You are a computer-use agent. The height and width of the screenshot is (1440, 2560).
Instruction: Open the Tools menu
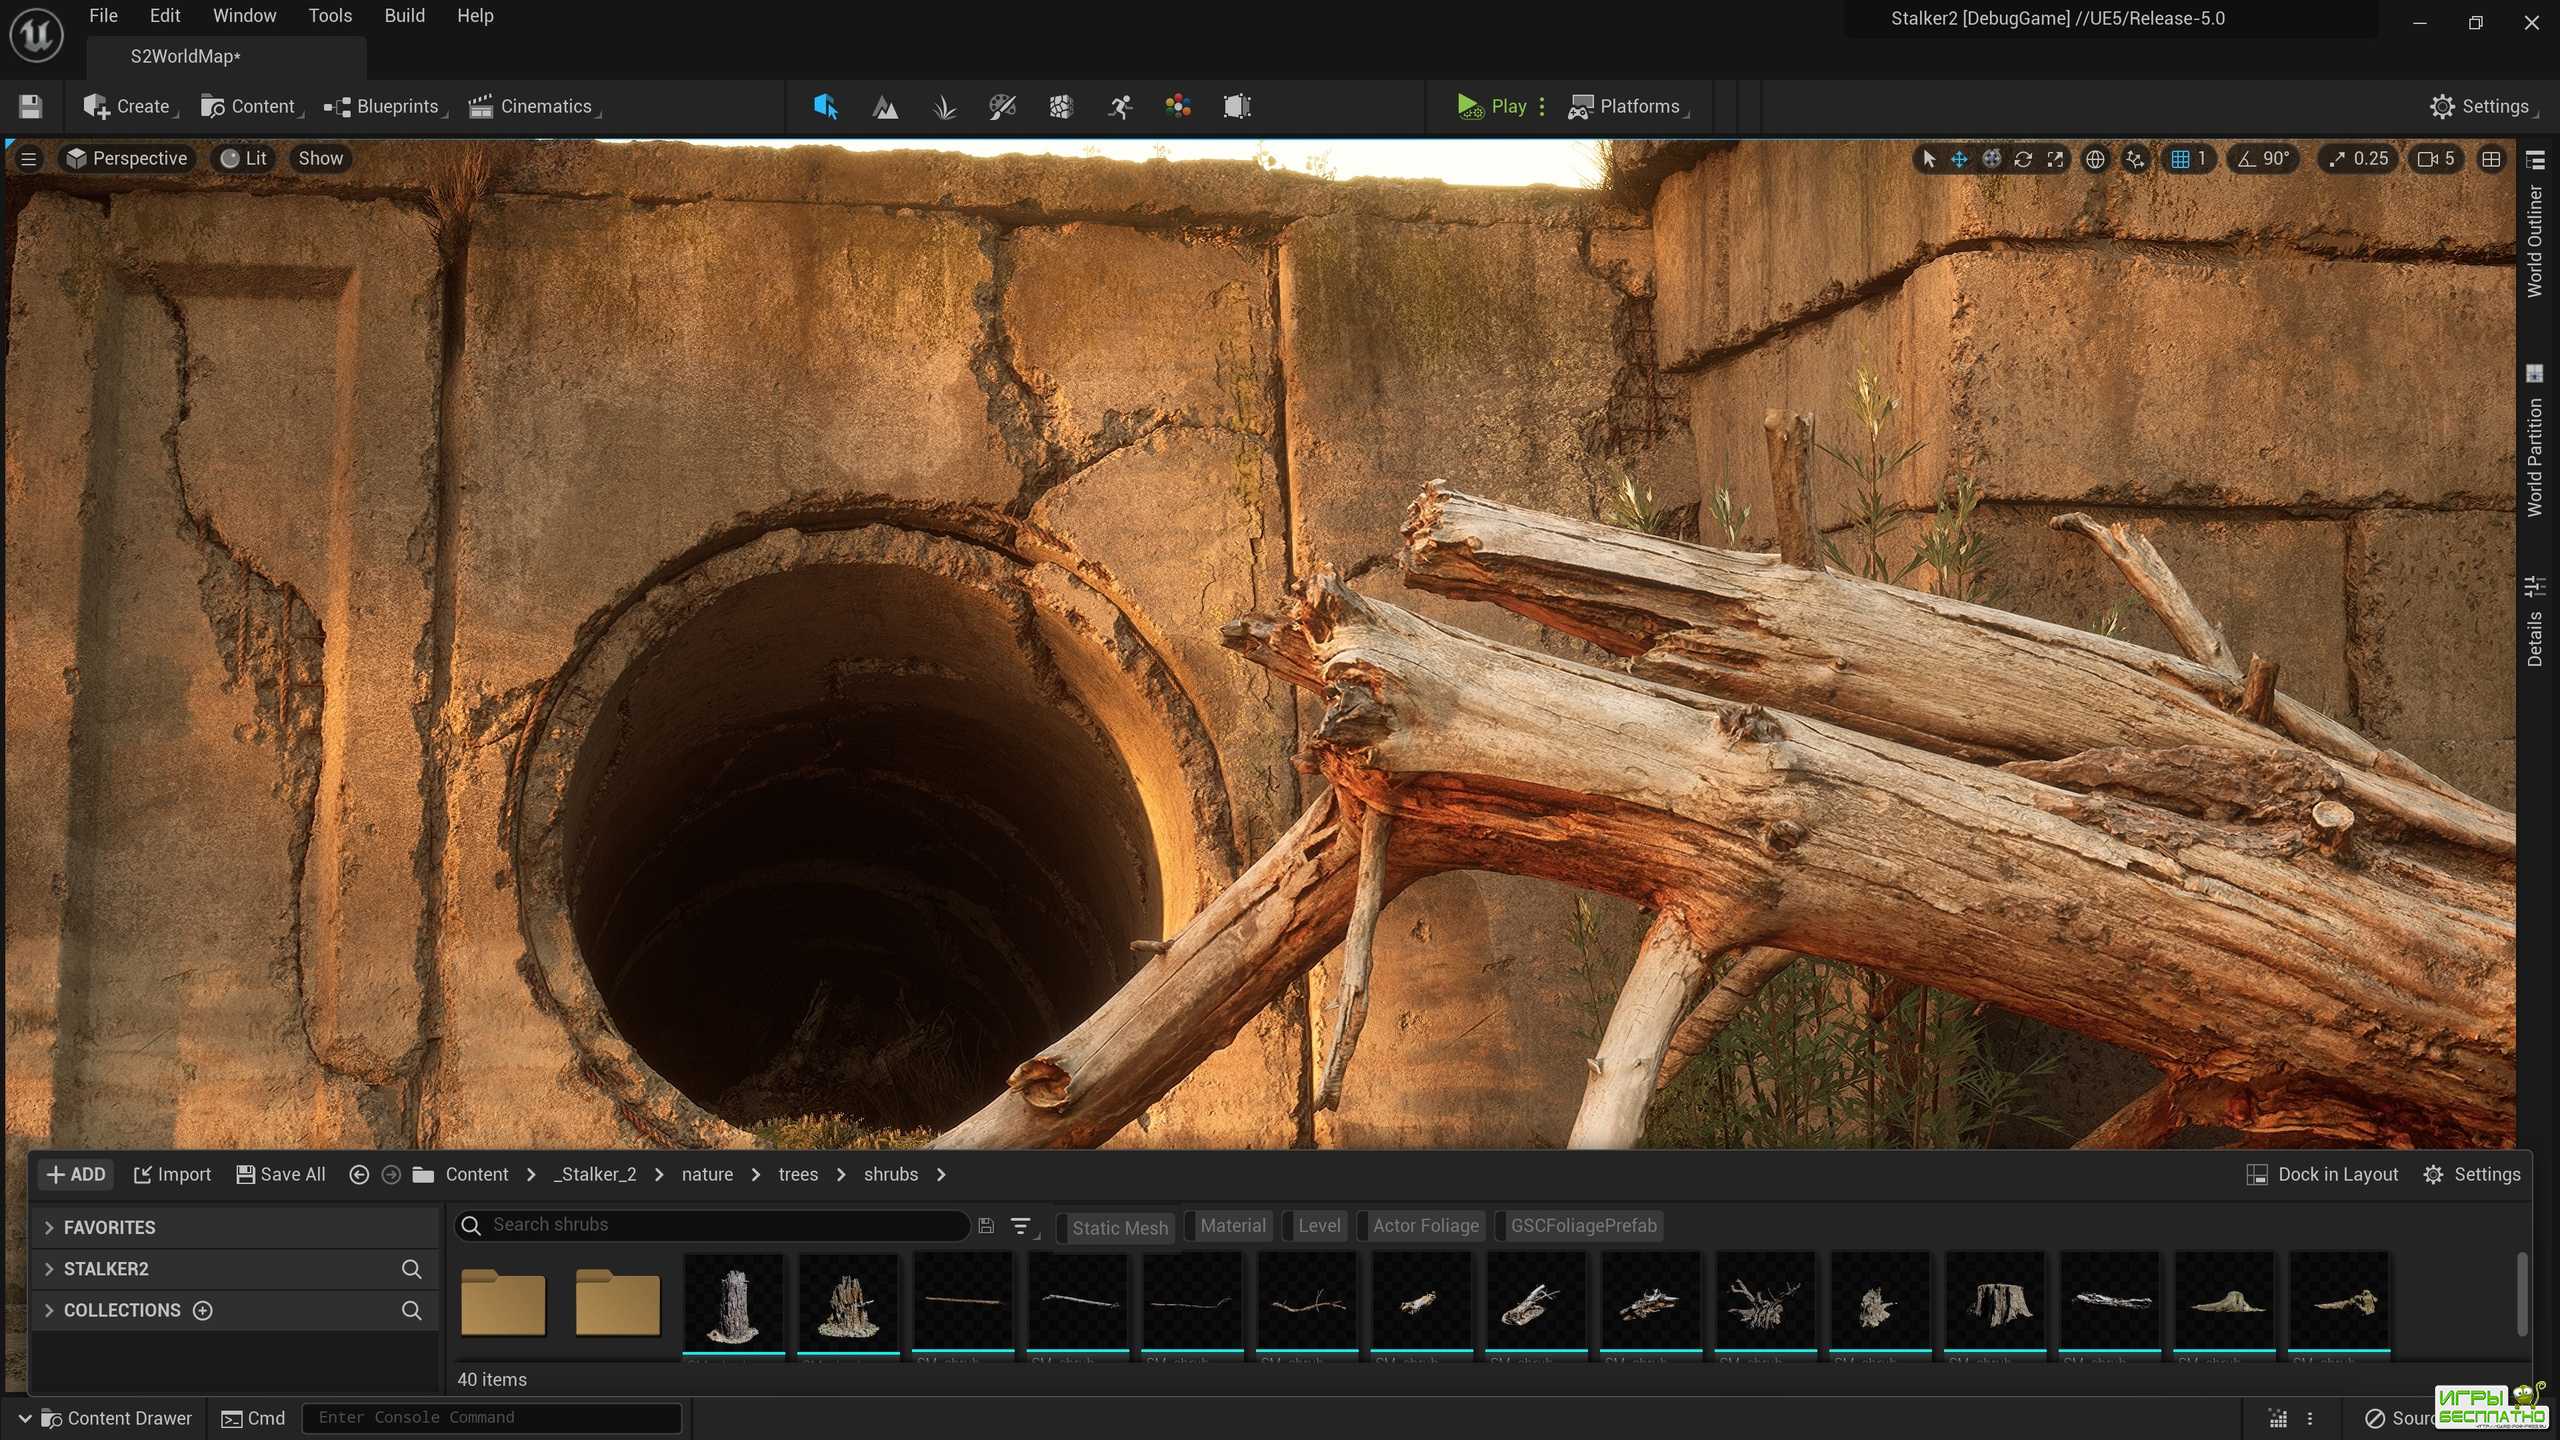330,16
